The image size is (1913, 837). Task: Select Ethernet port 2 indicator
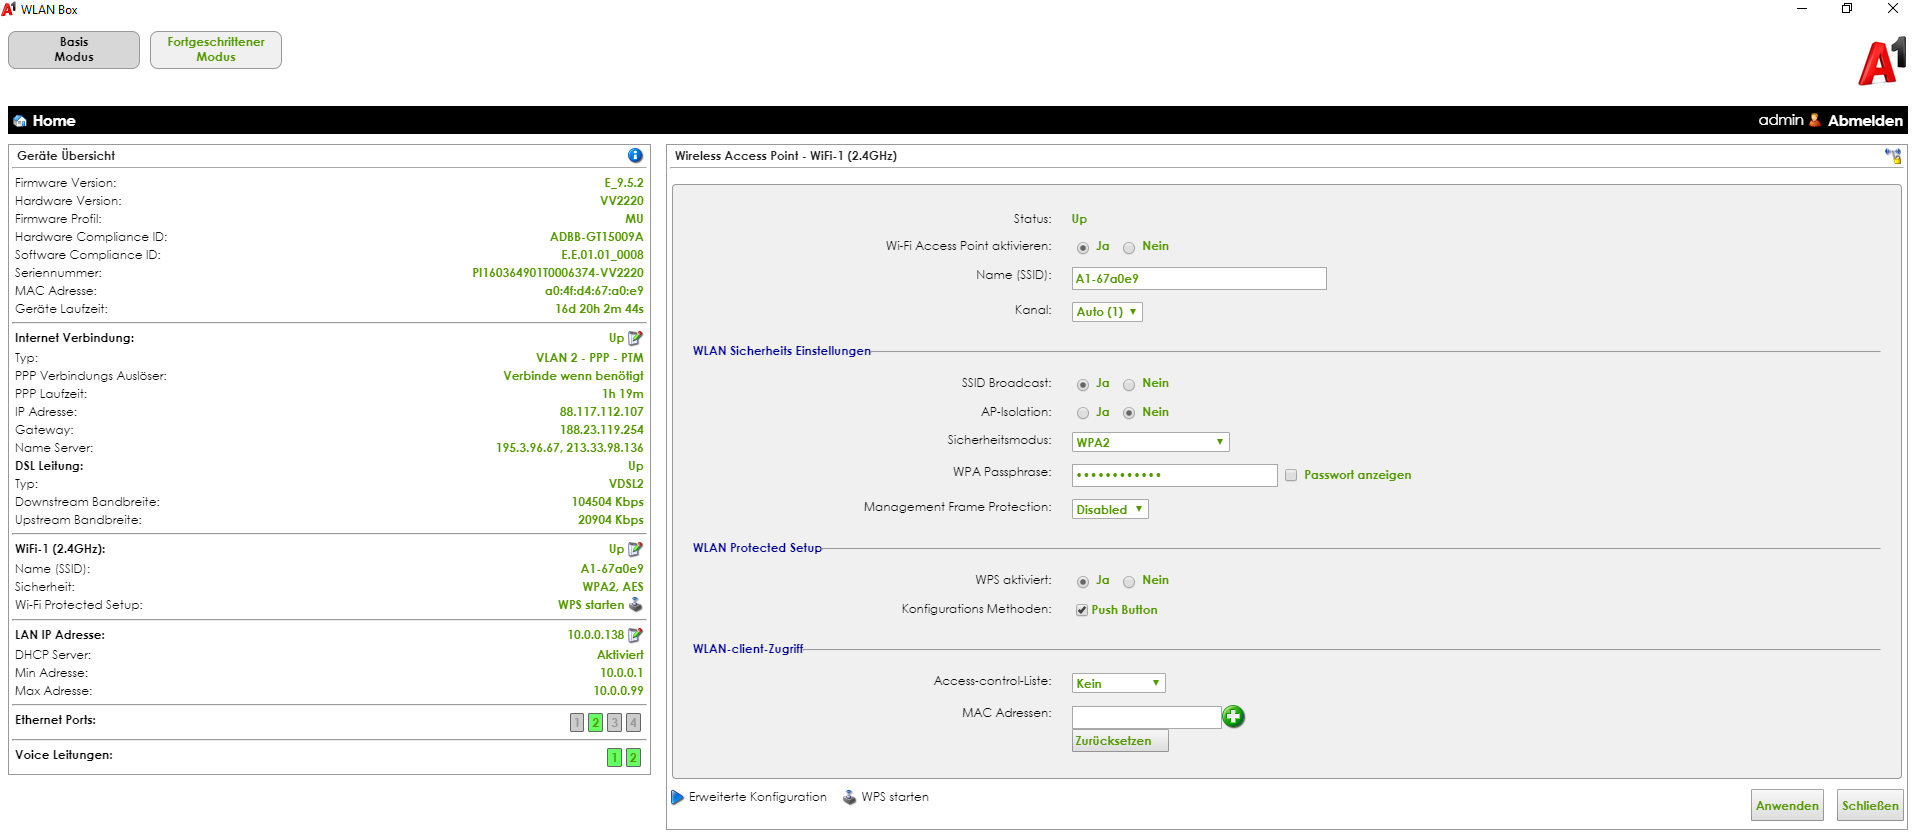596,723
